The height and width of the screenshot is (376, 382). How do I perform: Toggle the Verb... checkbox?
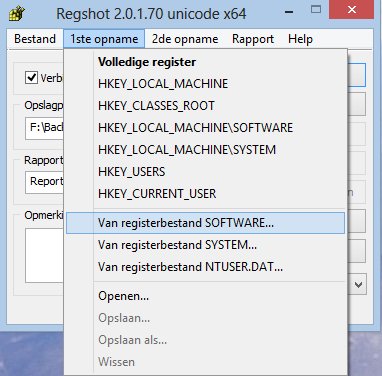click(31, 78)
